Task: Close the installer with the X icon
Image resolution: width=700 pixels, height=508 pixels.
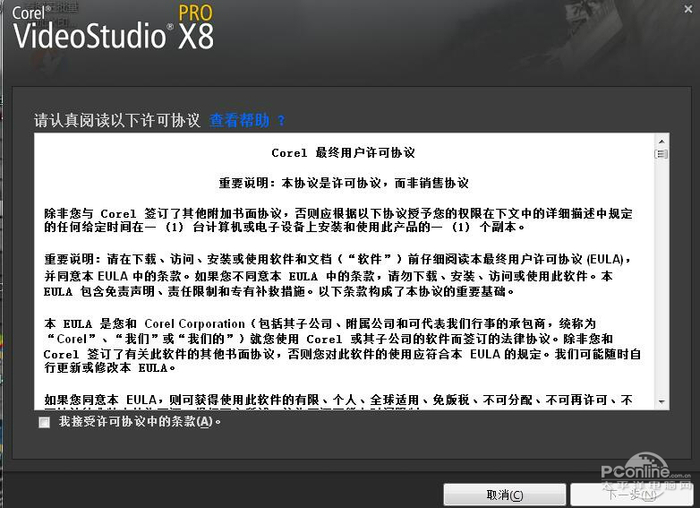Action: [688, 8]
